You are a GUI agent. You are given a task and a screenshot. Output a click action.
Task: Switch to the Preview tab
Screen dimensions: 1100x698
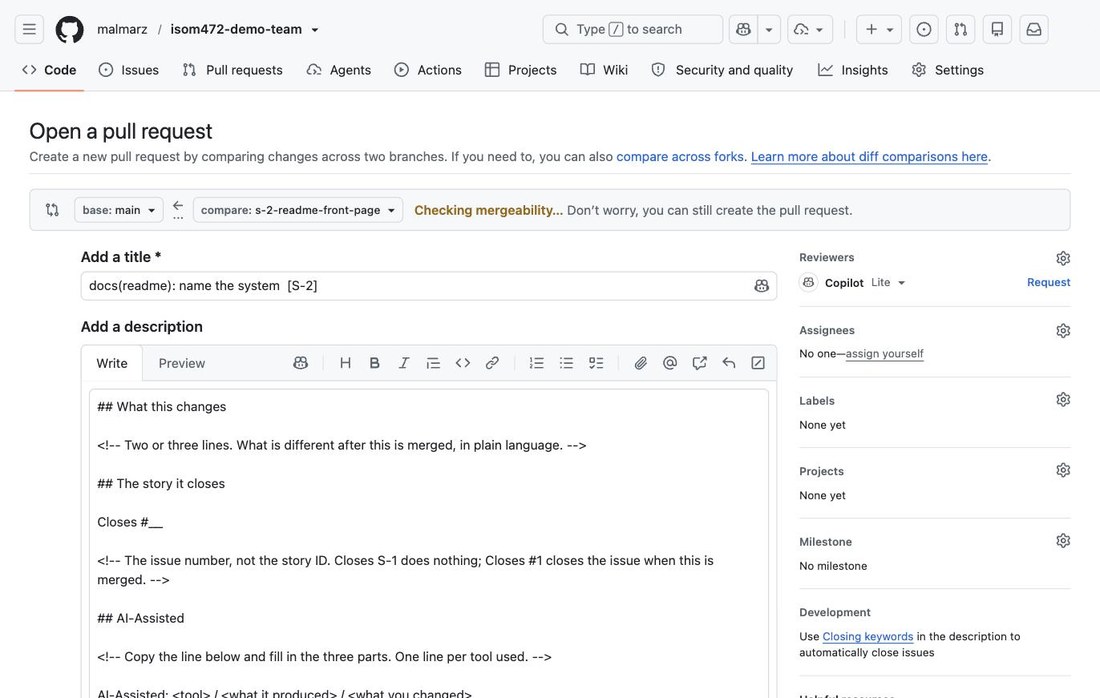click(x=182, y=363)
